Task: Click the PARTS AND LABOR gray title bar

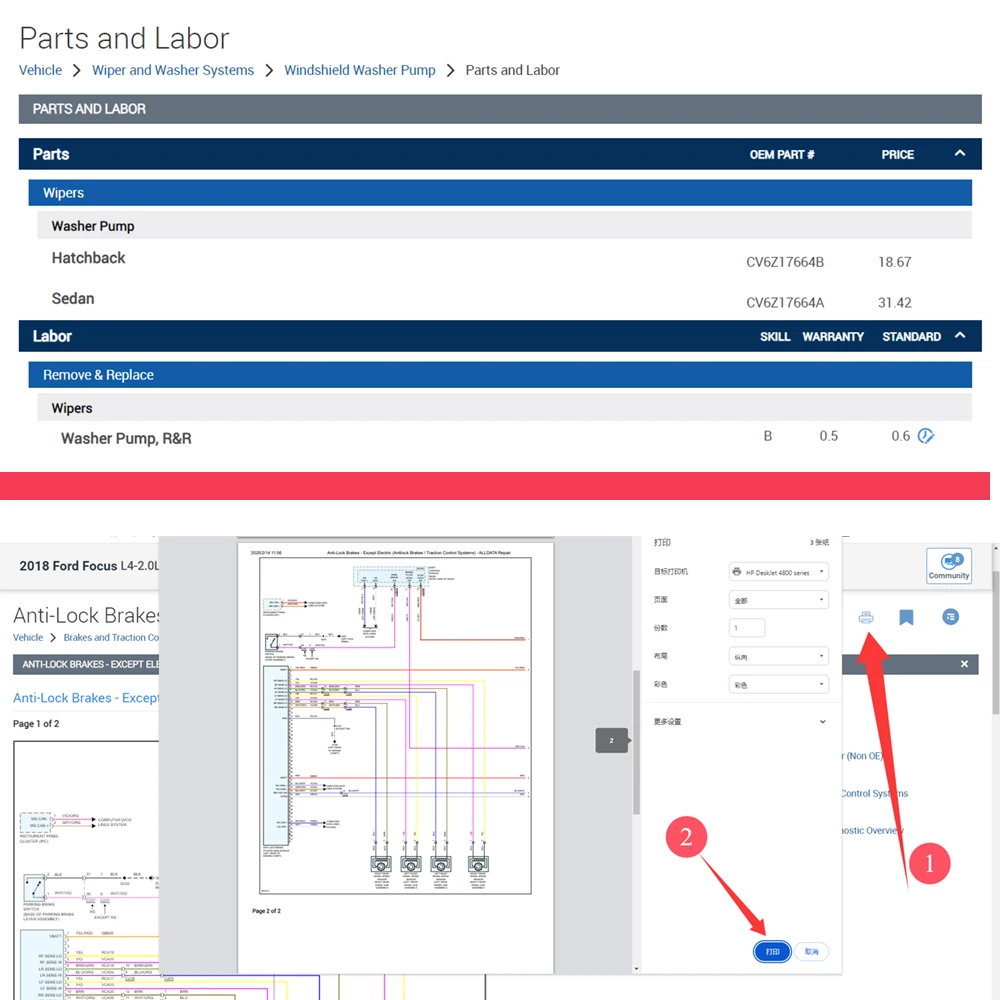Action: (500, 109)
